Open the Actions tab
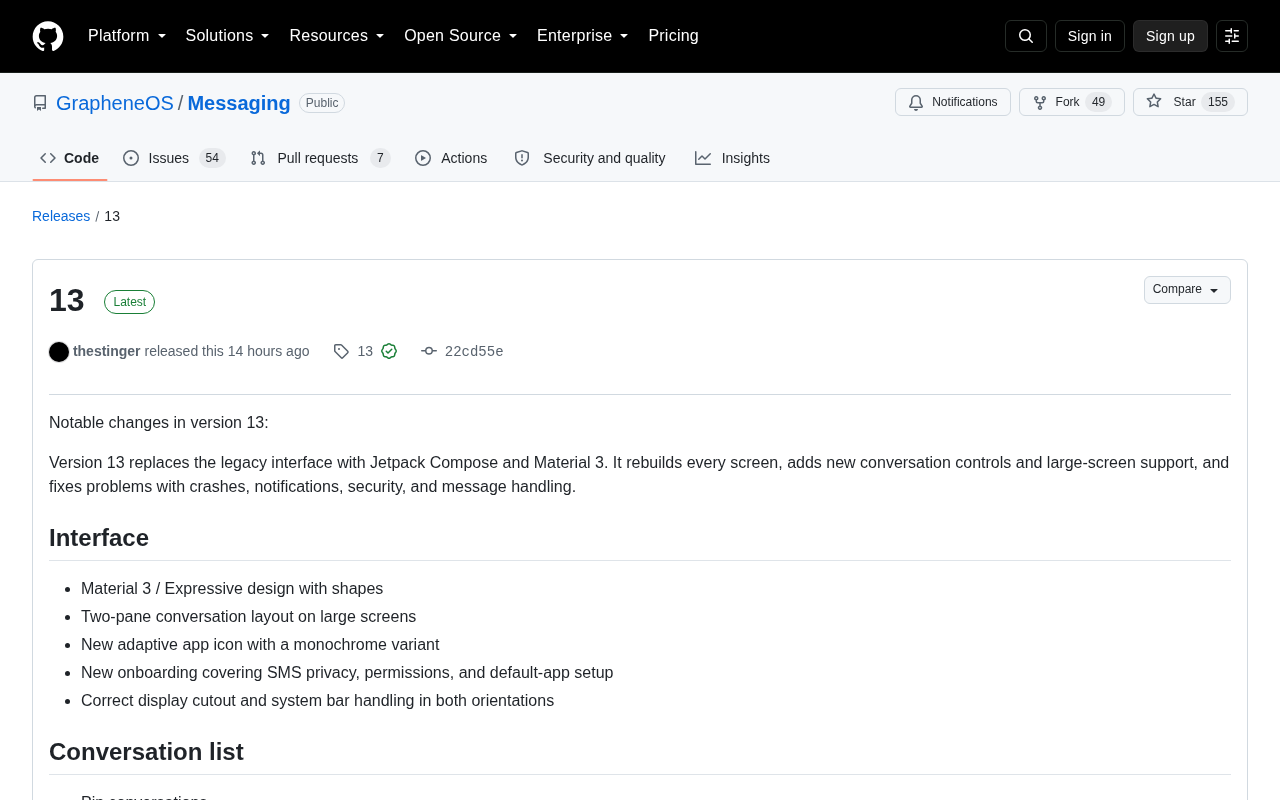This screenshot has width=1280, height=800. pos(451,158)
